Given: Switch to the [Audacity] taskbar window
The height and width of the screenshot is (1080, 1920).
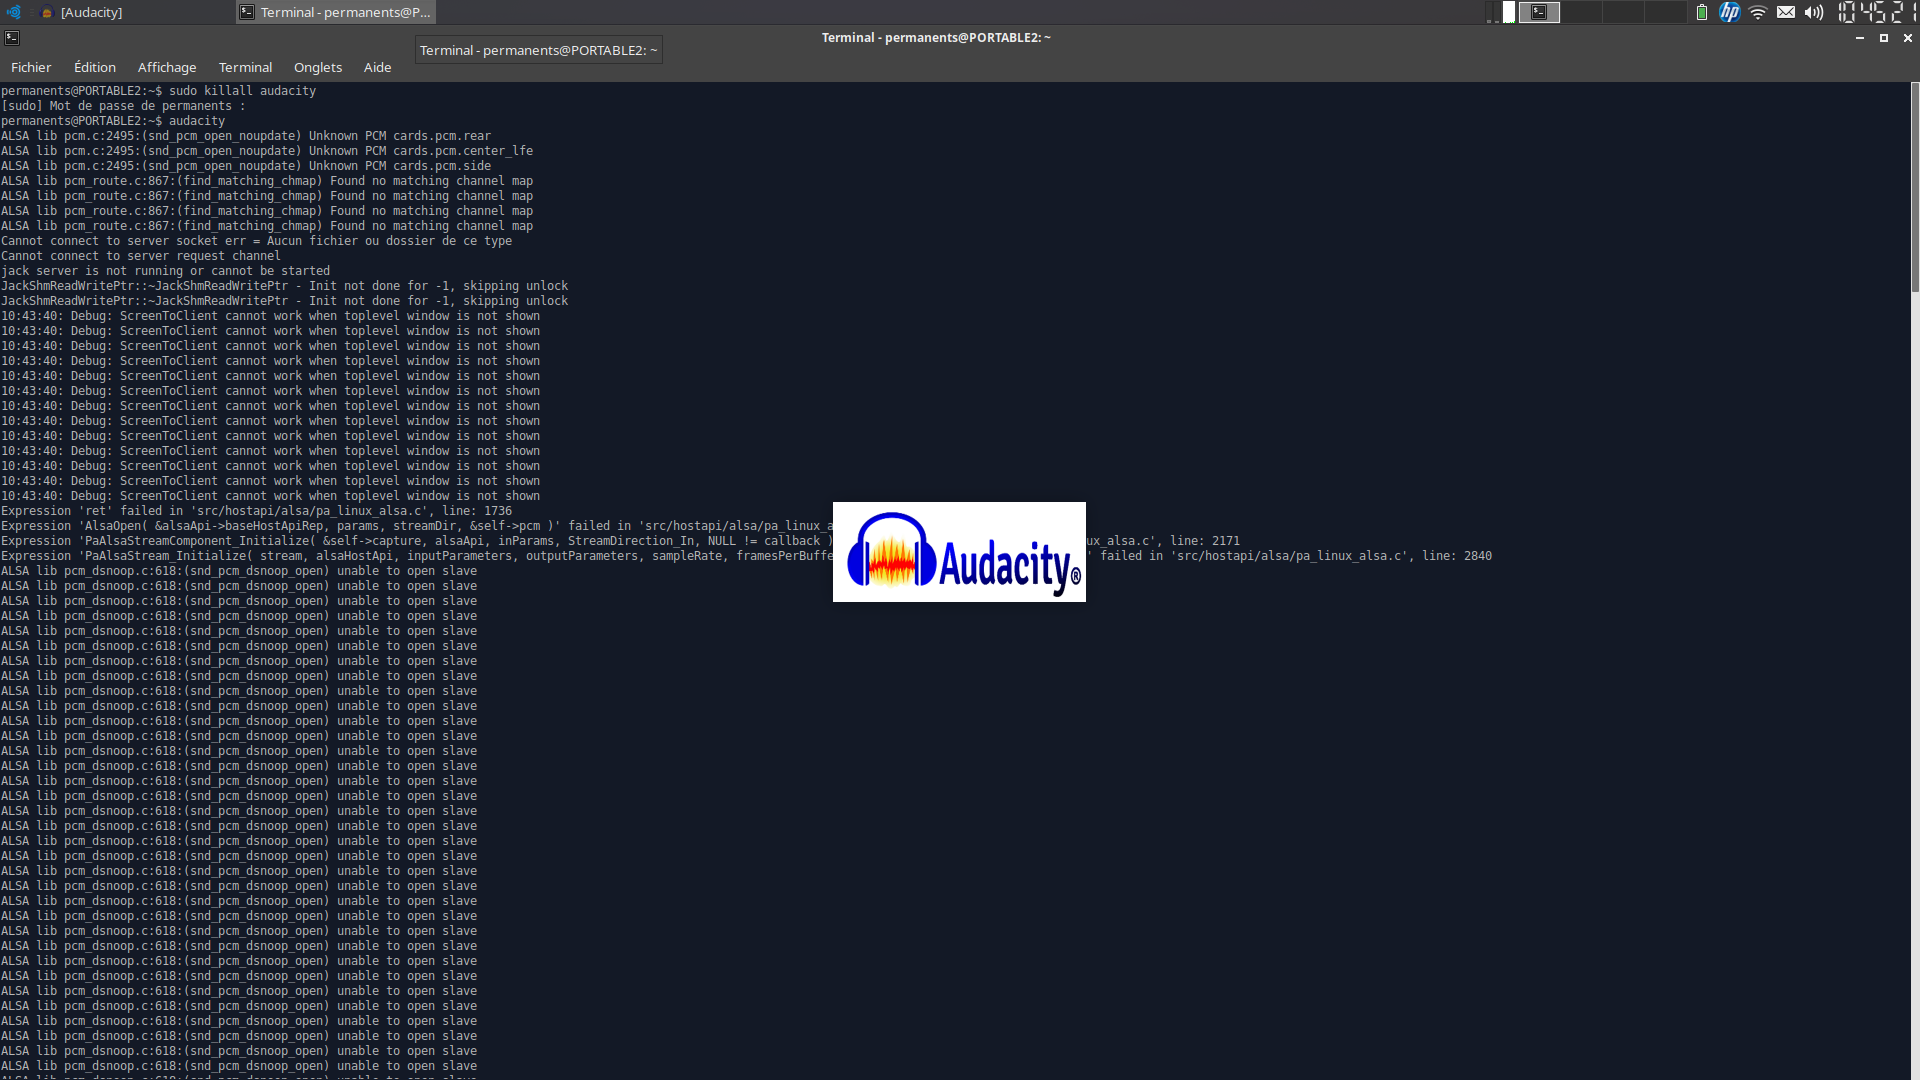Looking at the screenshot, I should [x=90, y=12].
